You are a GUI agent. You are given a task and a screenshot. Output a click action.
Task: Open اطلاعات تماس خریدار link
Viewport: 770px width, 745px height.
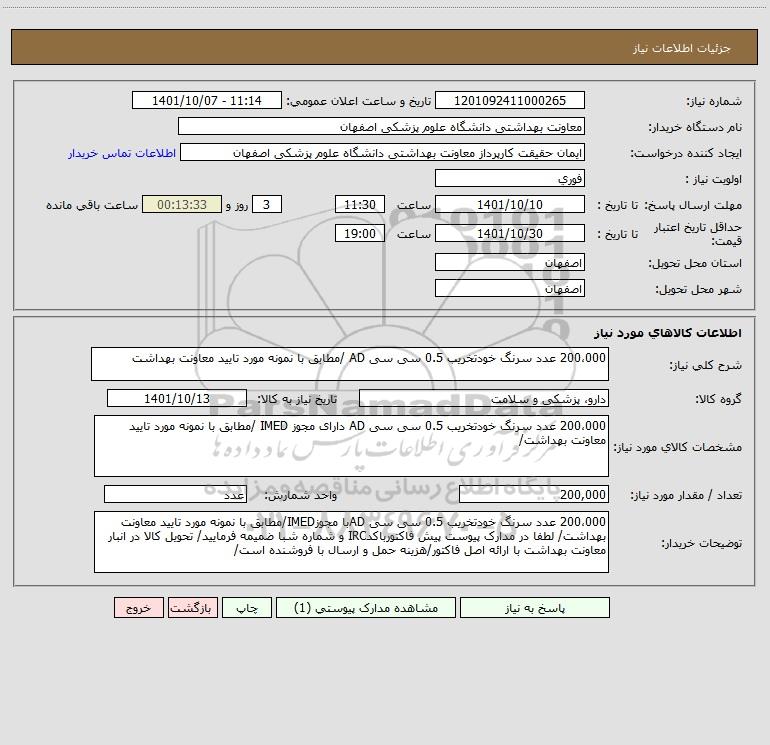click(122, 153)
